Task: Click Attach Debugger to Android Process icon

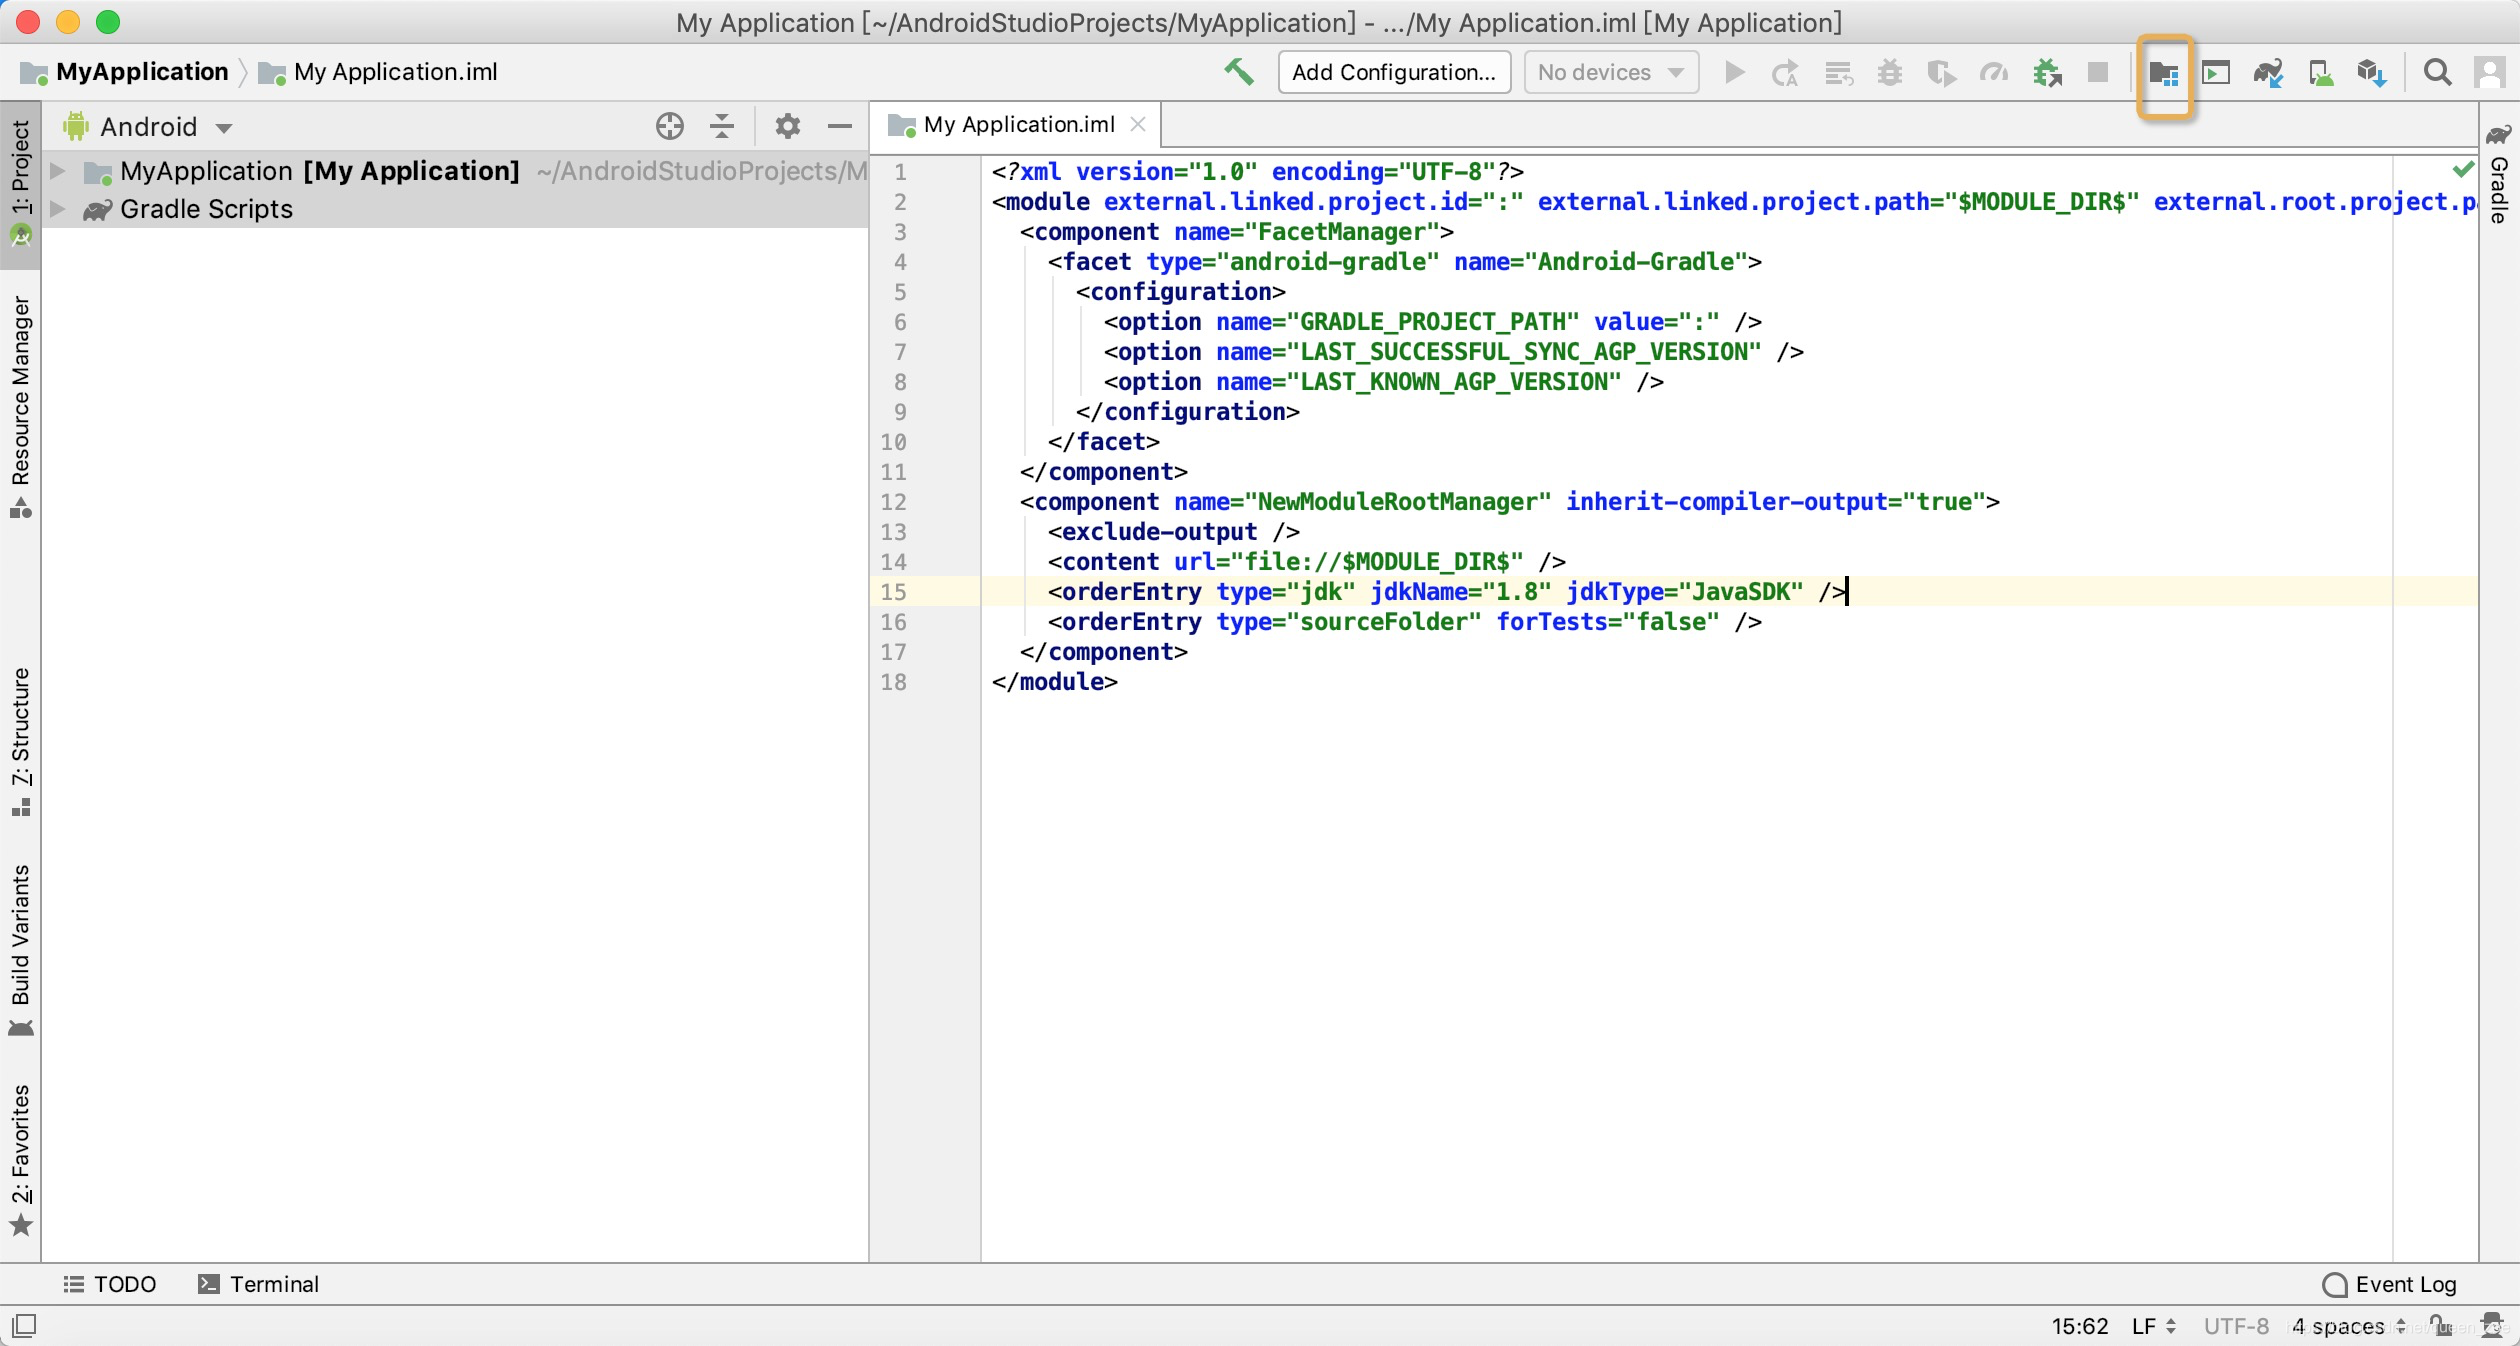Action: coord(2046,73)
